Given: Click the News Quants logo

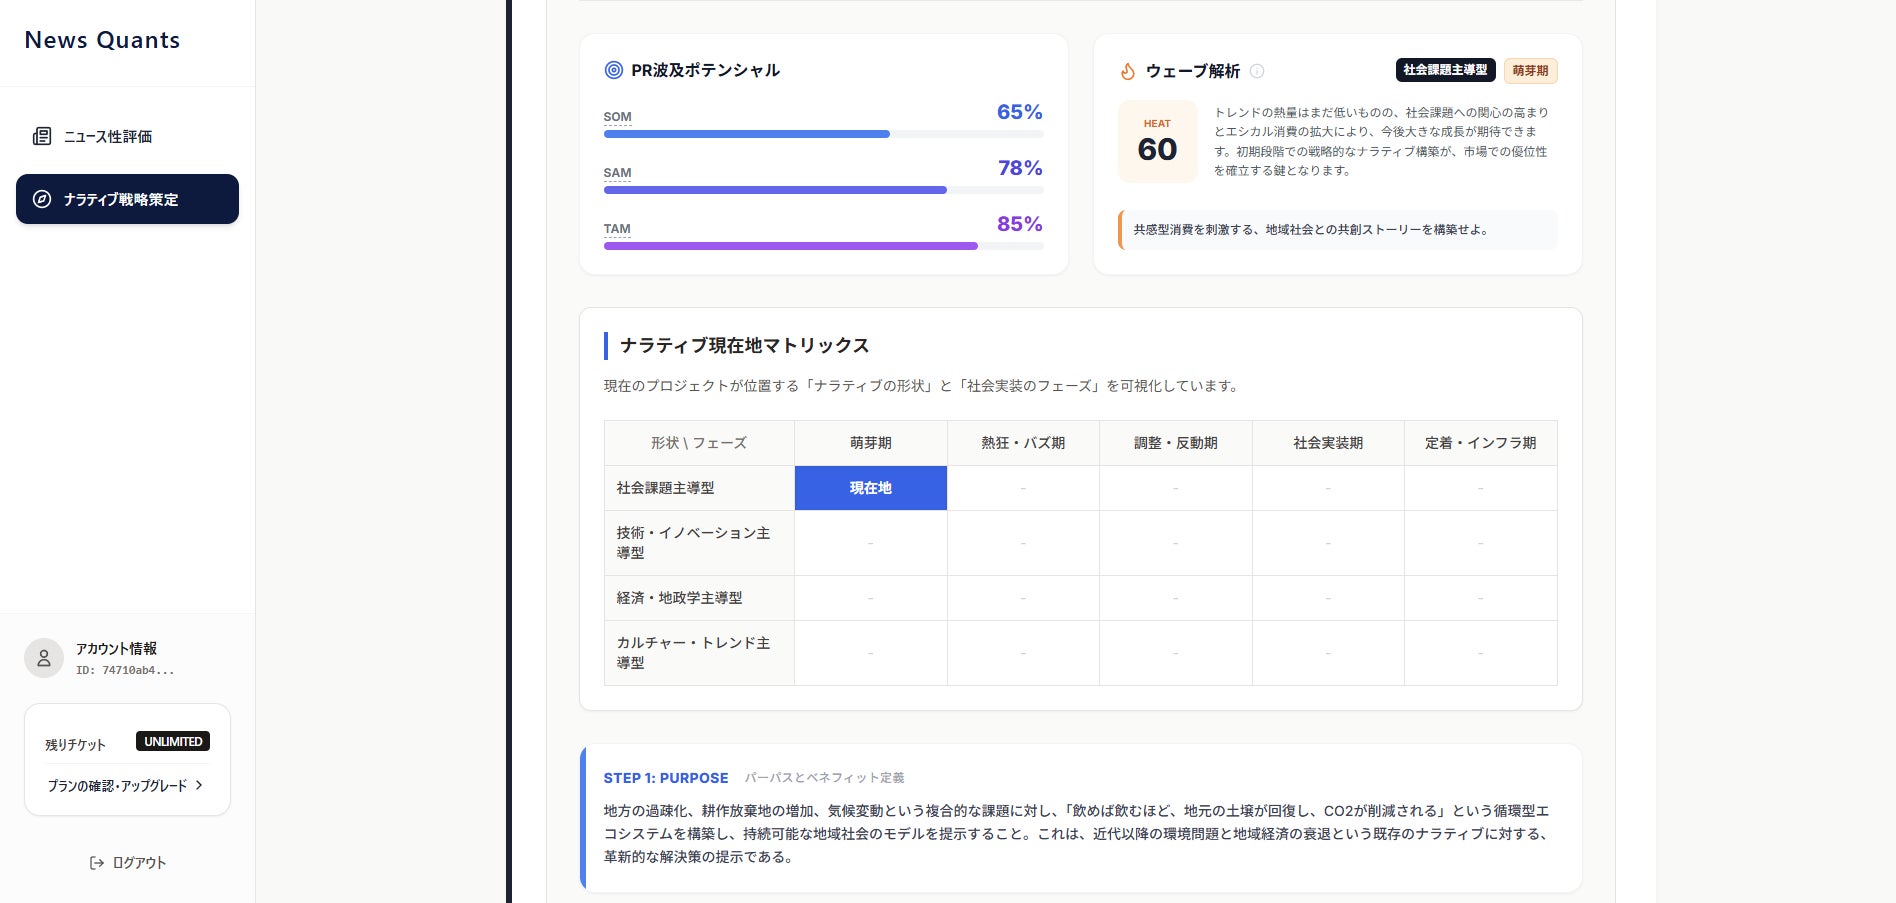Looking at the screenshot, I should point(102,40).
